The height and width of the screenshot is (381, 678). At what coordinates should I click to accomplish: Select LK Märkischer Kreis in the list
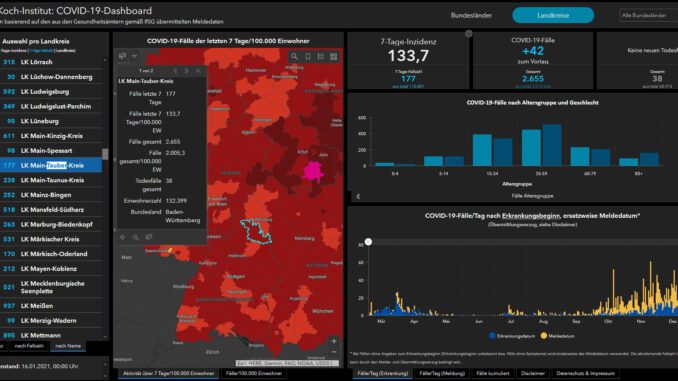[x=51, y=239]
